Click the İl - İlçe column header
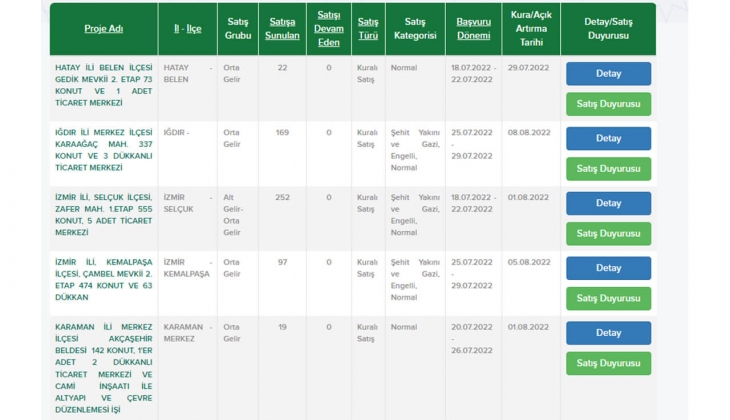Viewport: 730px width, 420px height. pyautogui.click(x=186, y=29)
